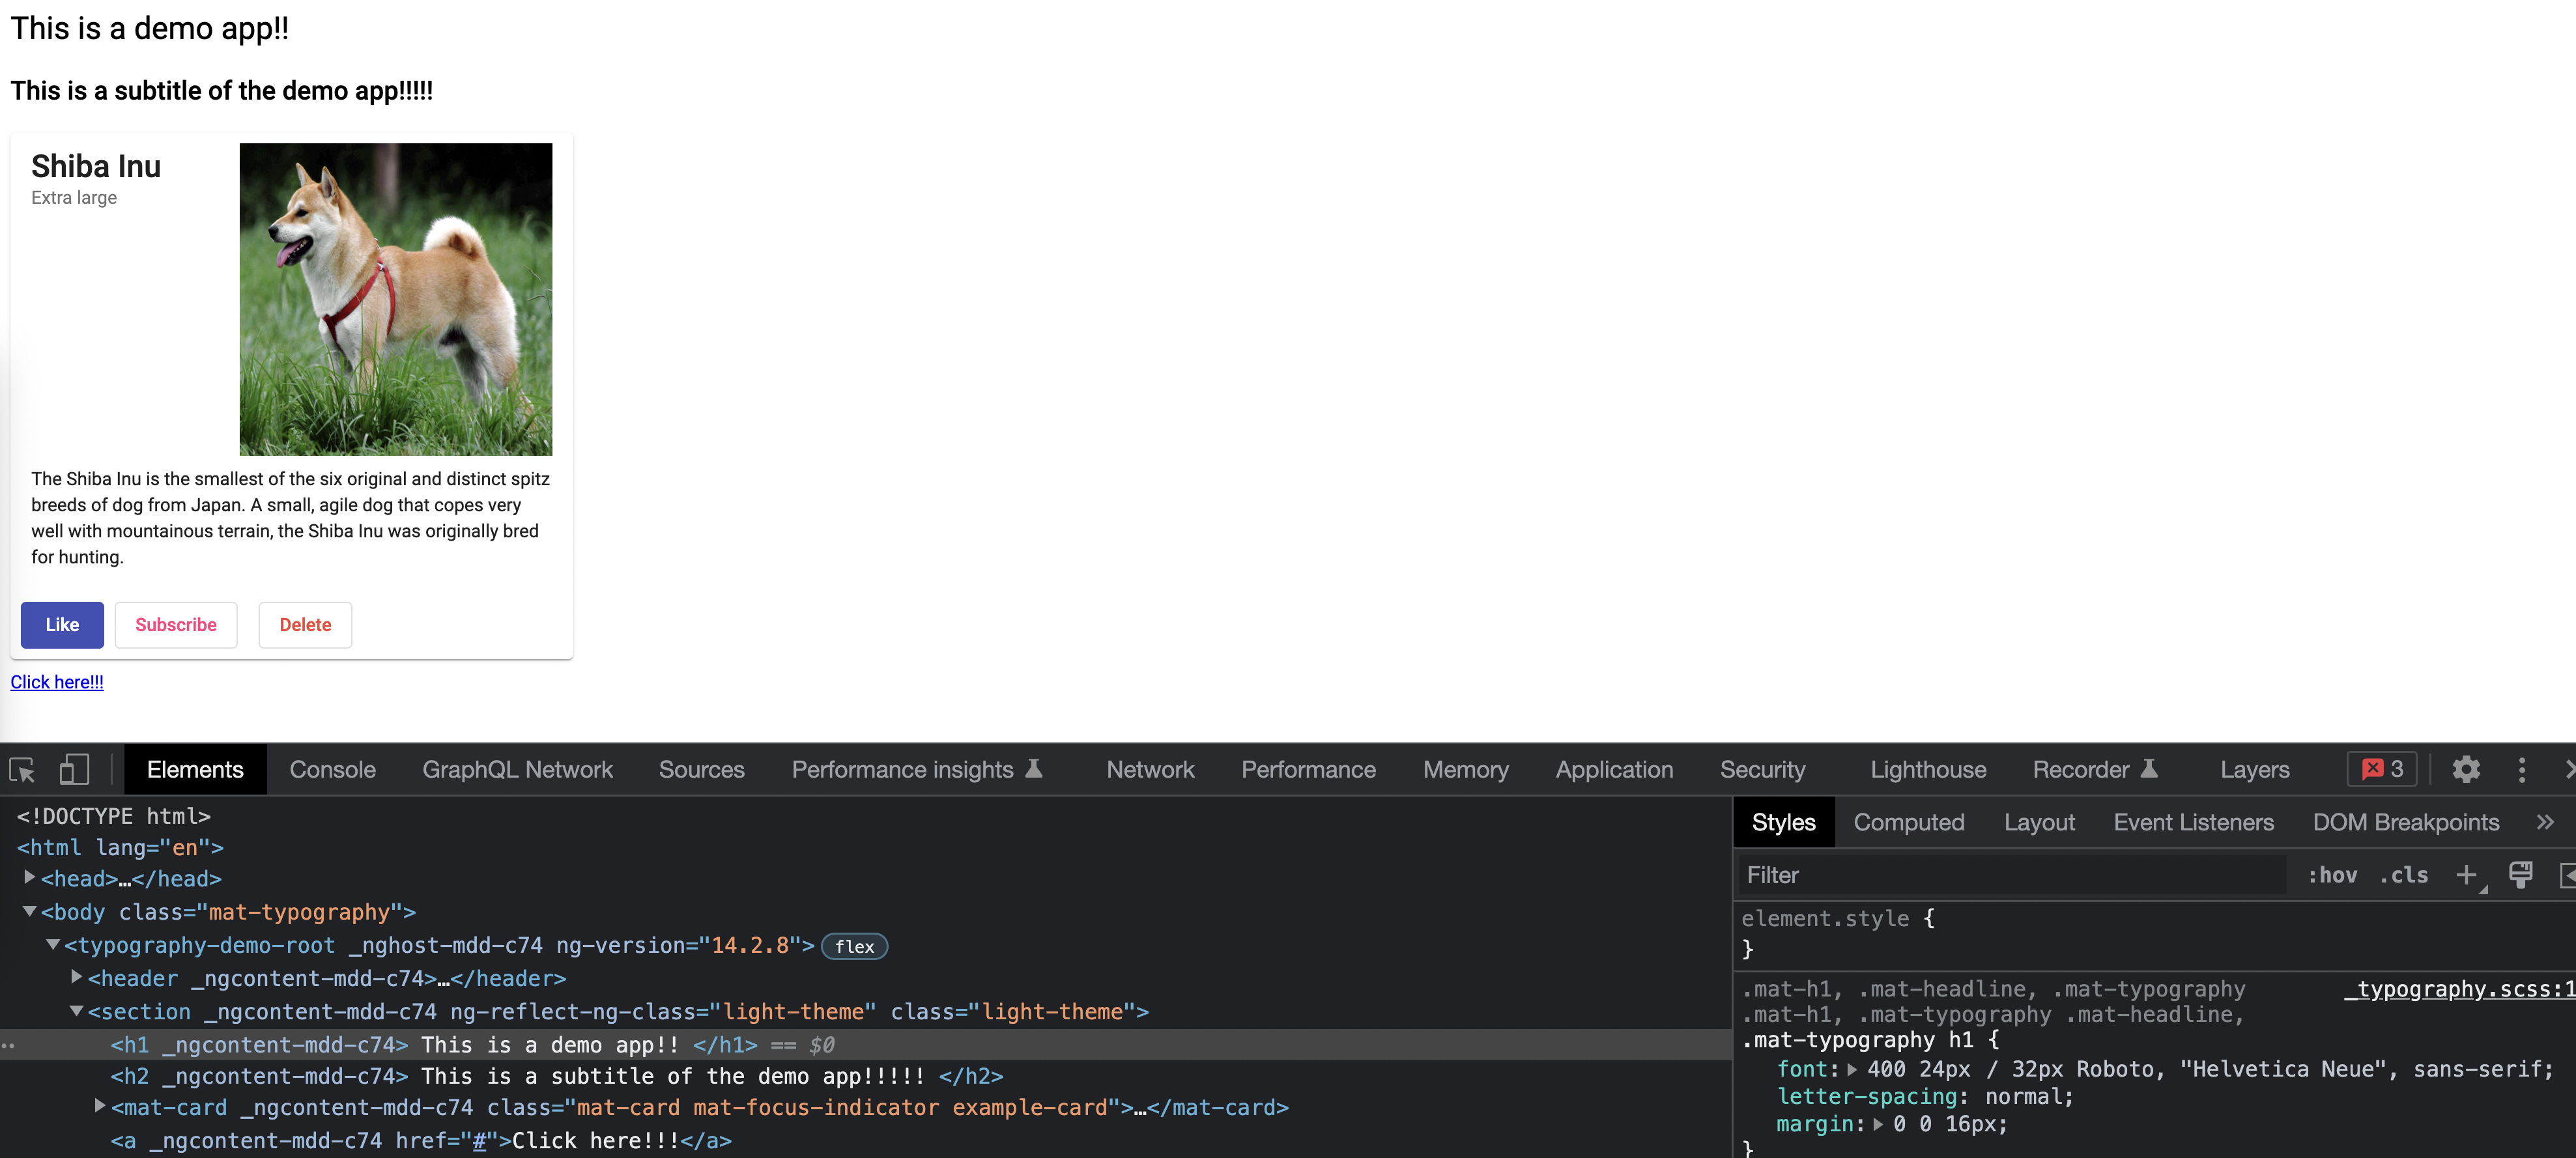The height and width of the screenshot is (1158, 2576).
Task: Toggle the flex overlay badge
Action: click(x=853, y=946)
